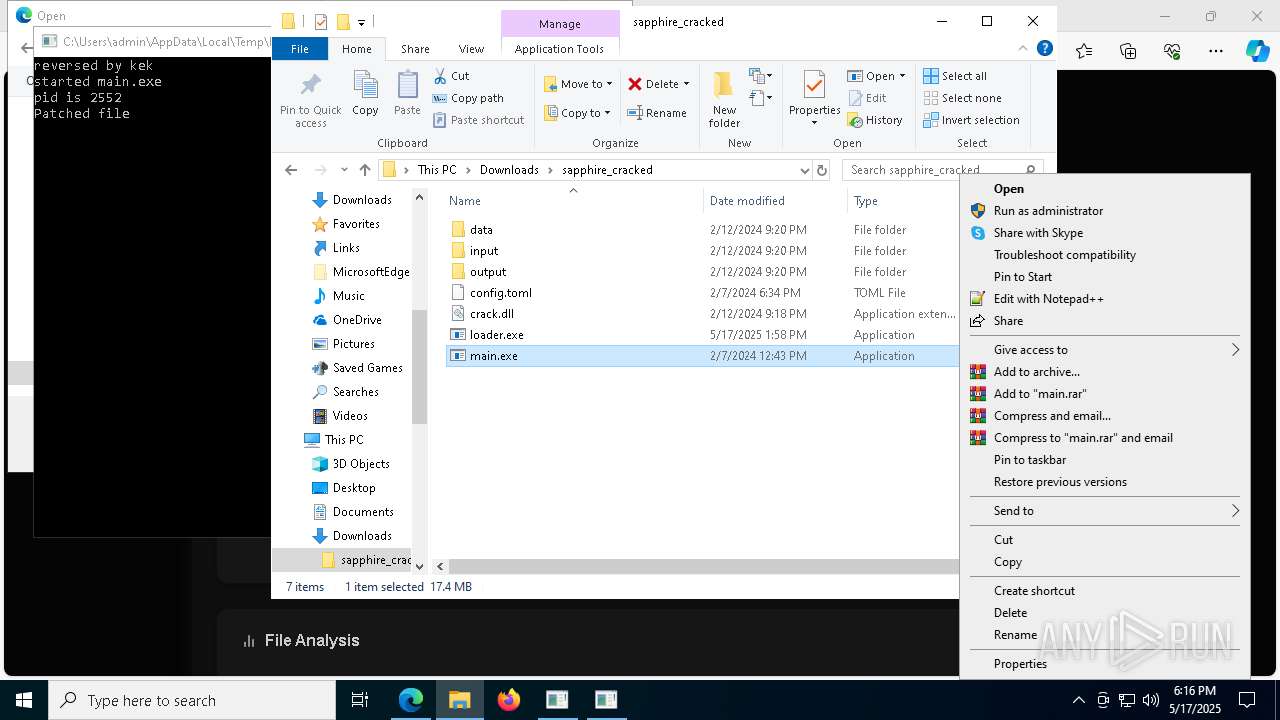This screenshot has height=720, width=1280.
Task: Click Windows Start button
Action: [x=24, y=700]
